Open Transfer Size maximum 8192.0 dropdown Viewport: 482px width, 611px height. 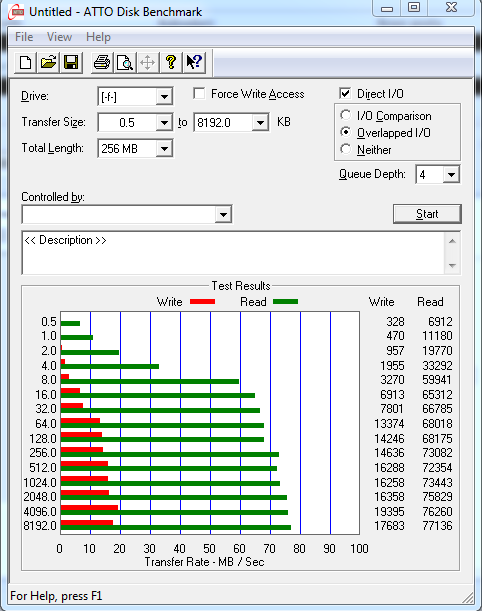pyautogui.click(x=260, y=123)
